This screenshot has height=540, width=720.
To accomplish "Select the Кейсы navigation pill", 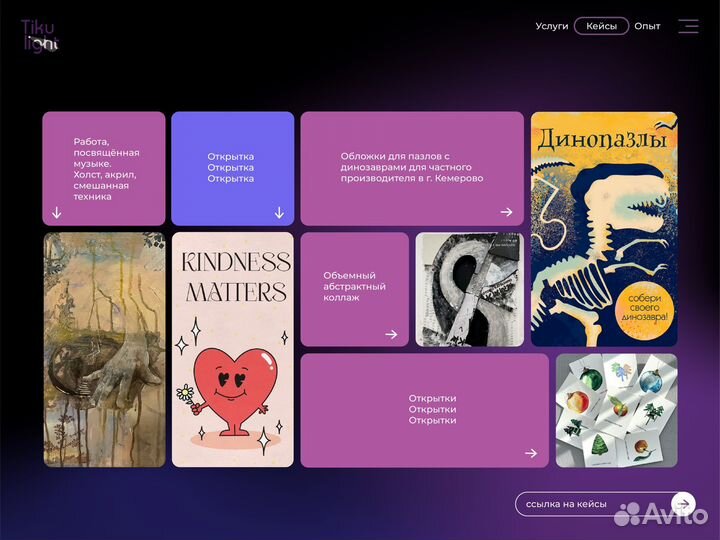I will (x=601, y=26).
